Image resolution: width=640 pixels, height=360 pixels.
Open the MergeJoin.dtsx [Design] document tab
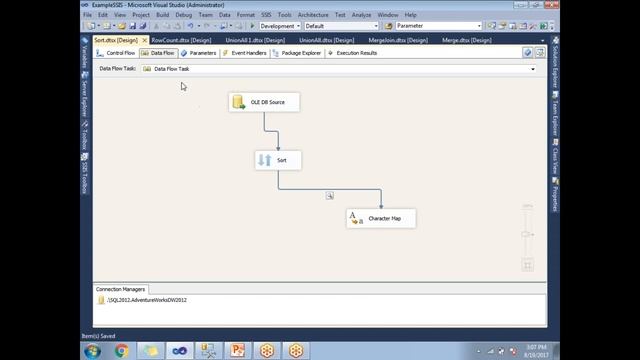click(398, 40)
